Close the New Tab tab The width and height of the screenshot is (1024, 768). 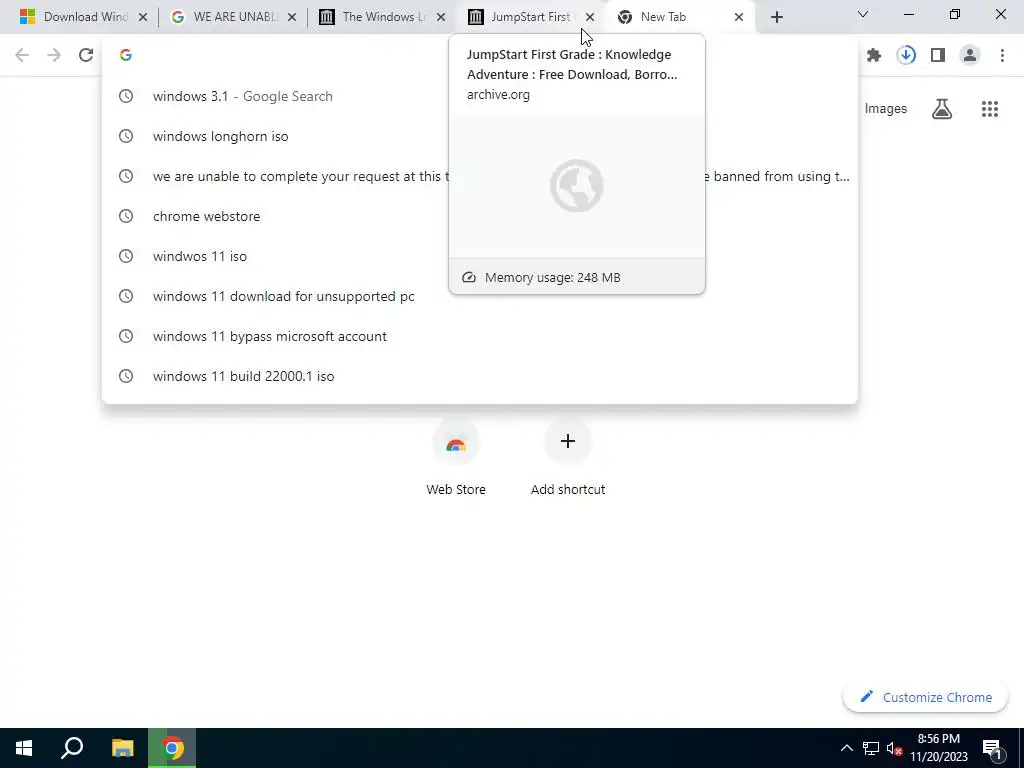(x=739, y=17)
